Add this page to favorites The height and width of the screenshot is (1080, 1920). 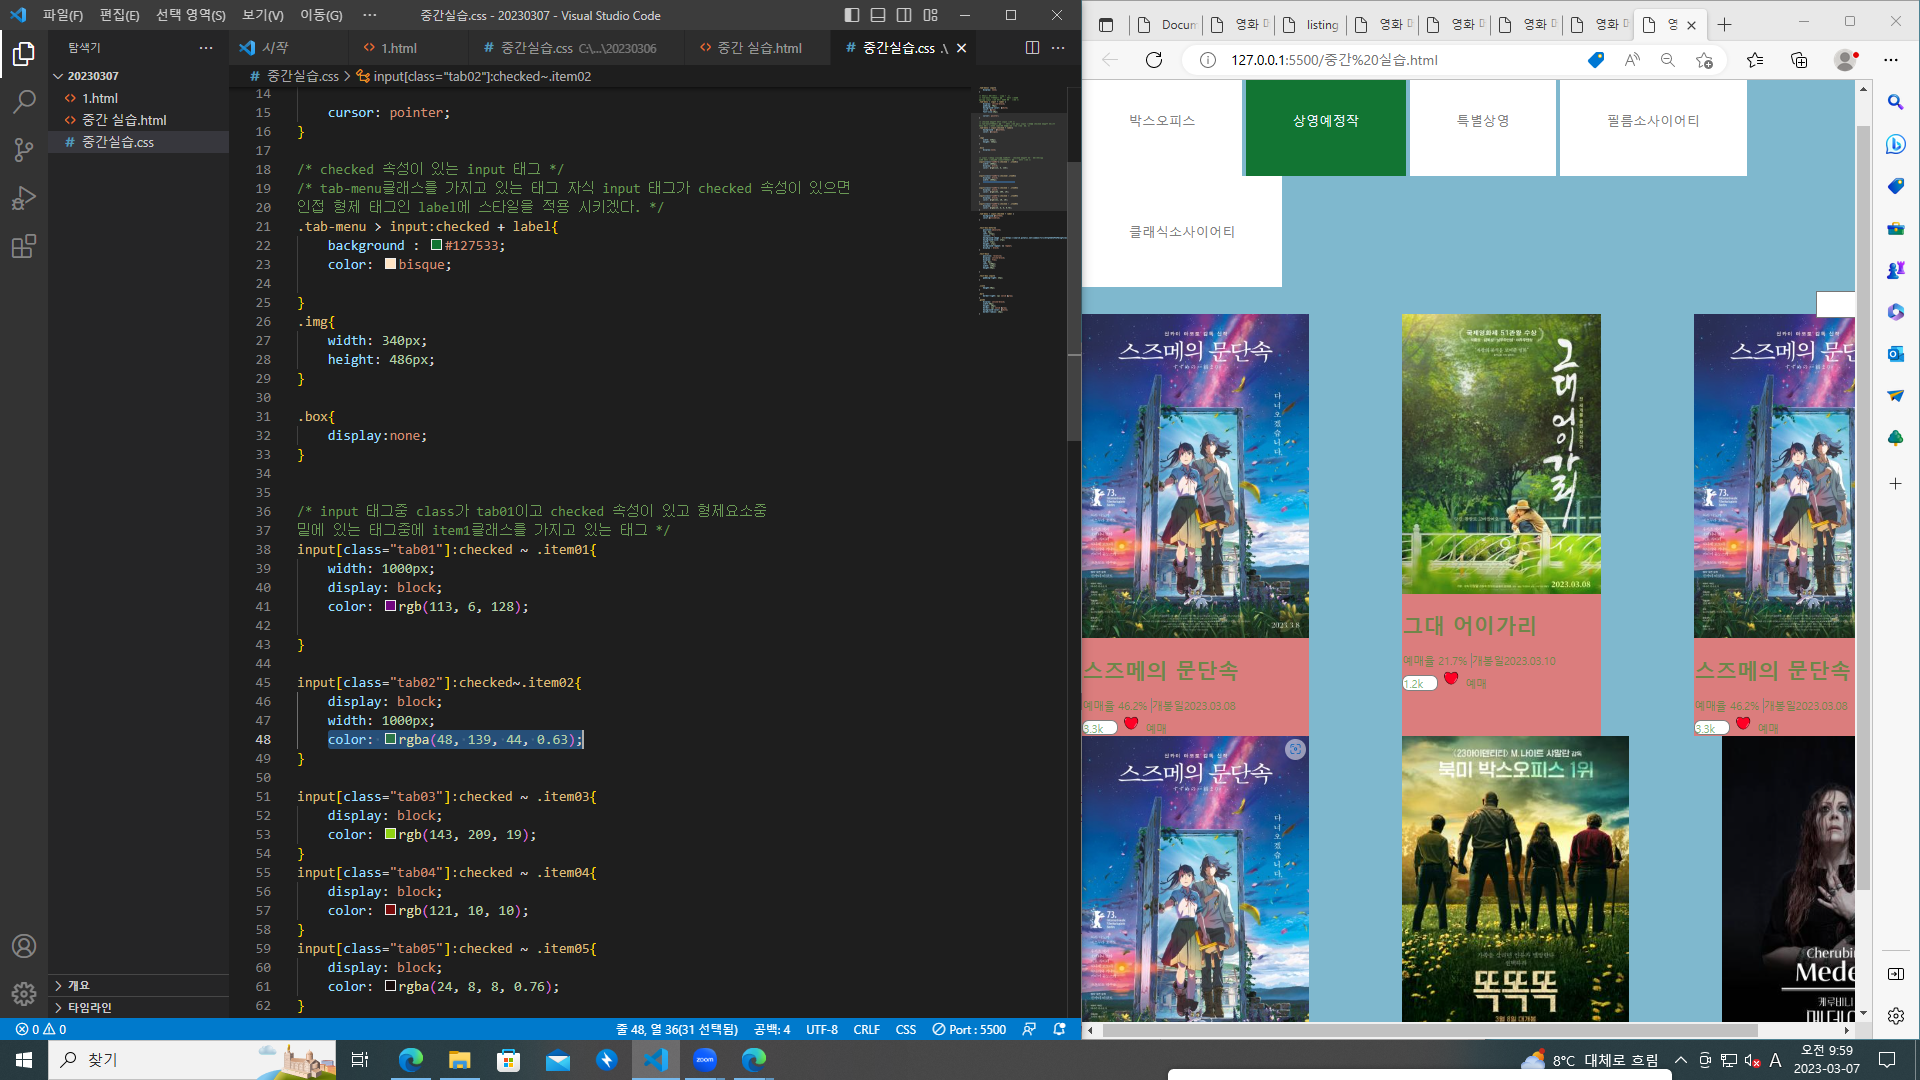tap(1704, 60)
